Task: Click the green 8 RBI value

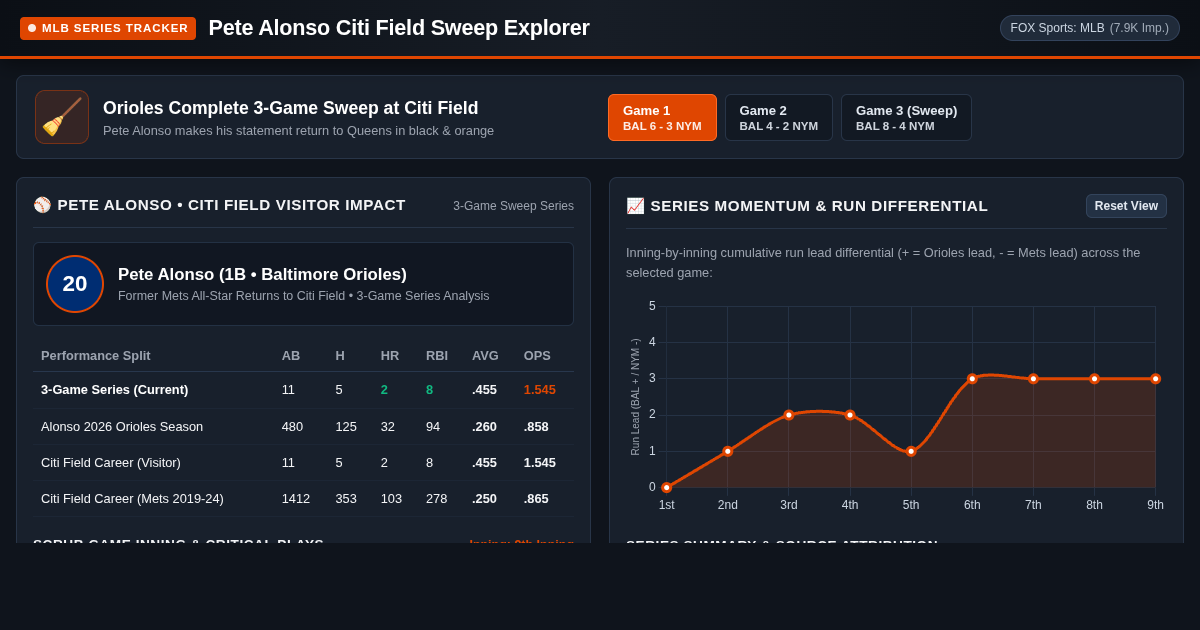Action: 430,390
